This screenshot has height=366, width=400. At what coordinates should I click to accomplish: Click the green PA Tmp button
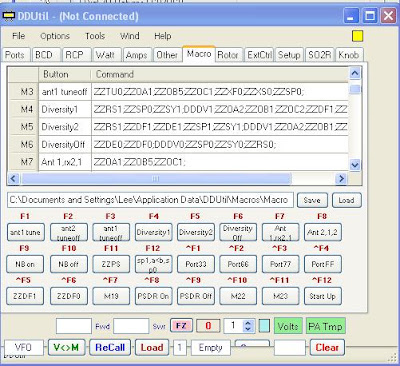click(x=326, y=326)
